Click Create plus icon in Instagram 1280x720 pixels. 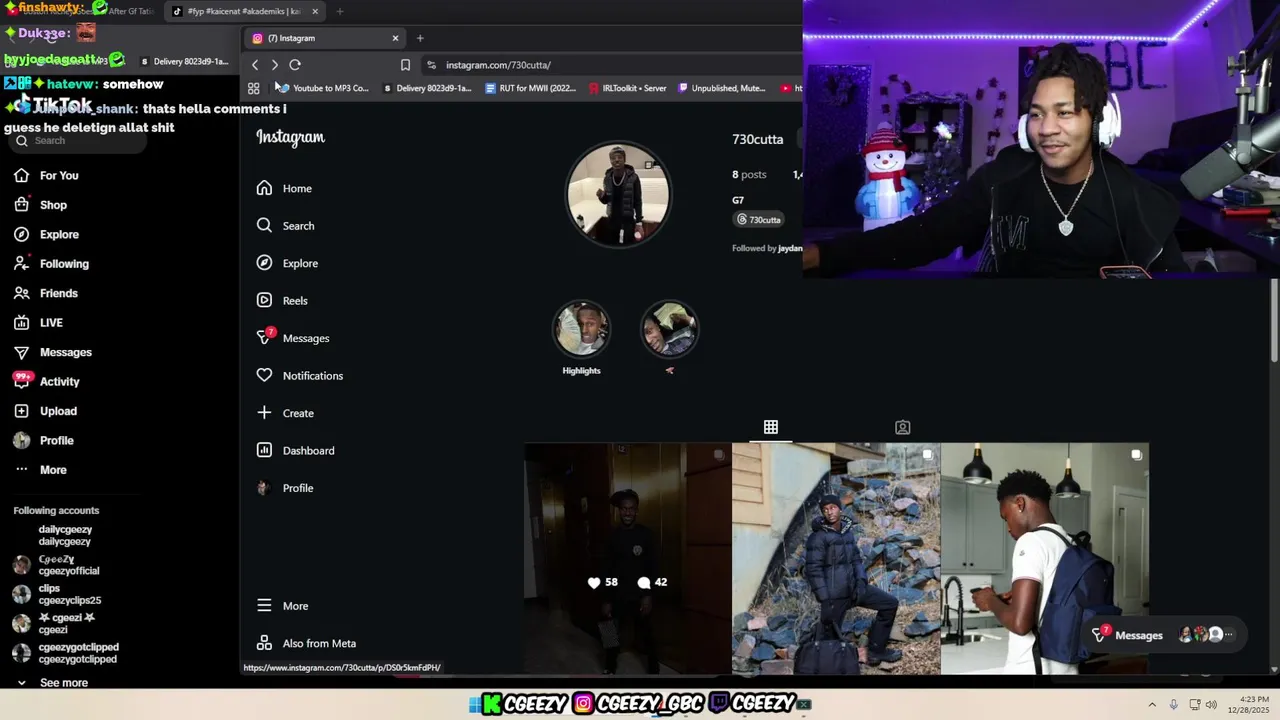pos(264,413)
